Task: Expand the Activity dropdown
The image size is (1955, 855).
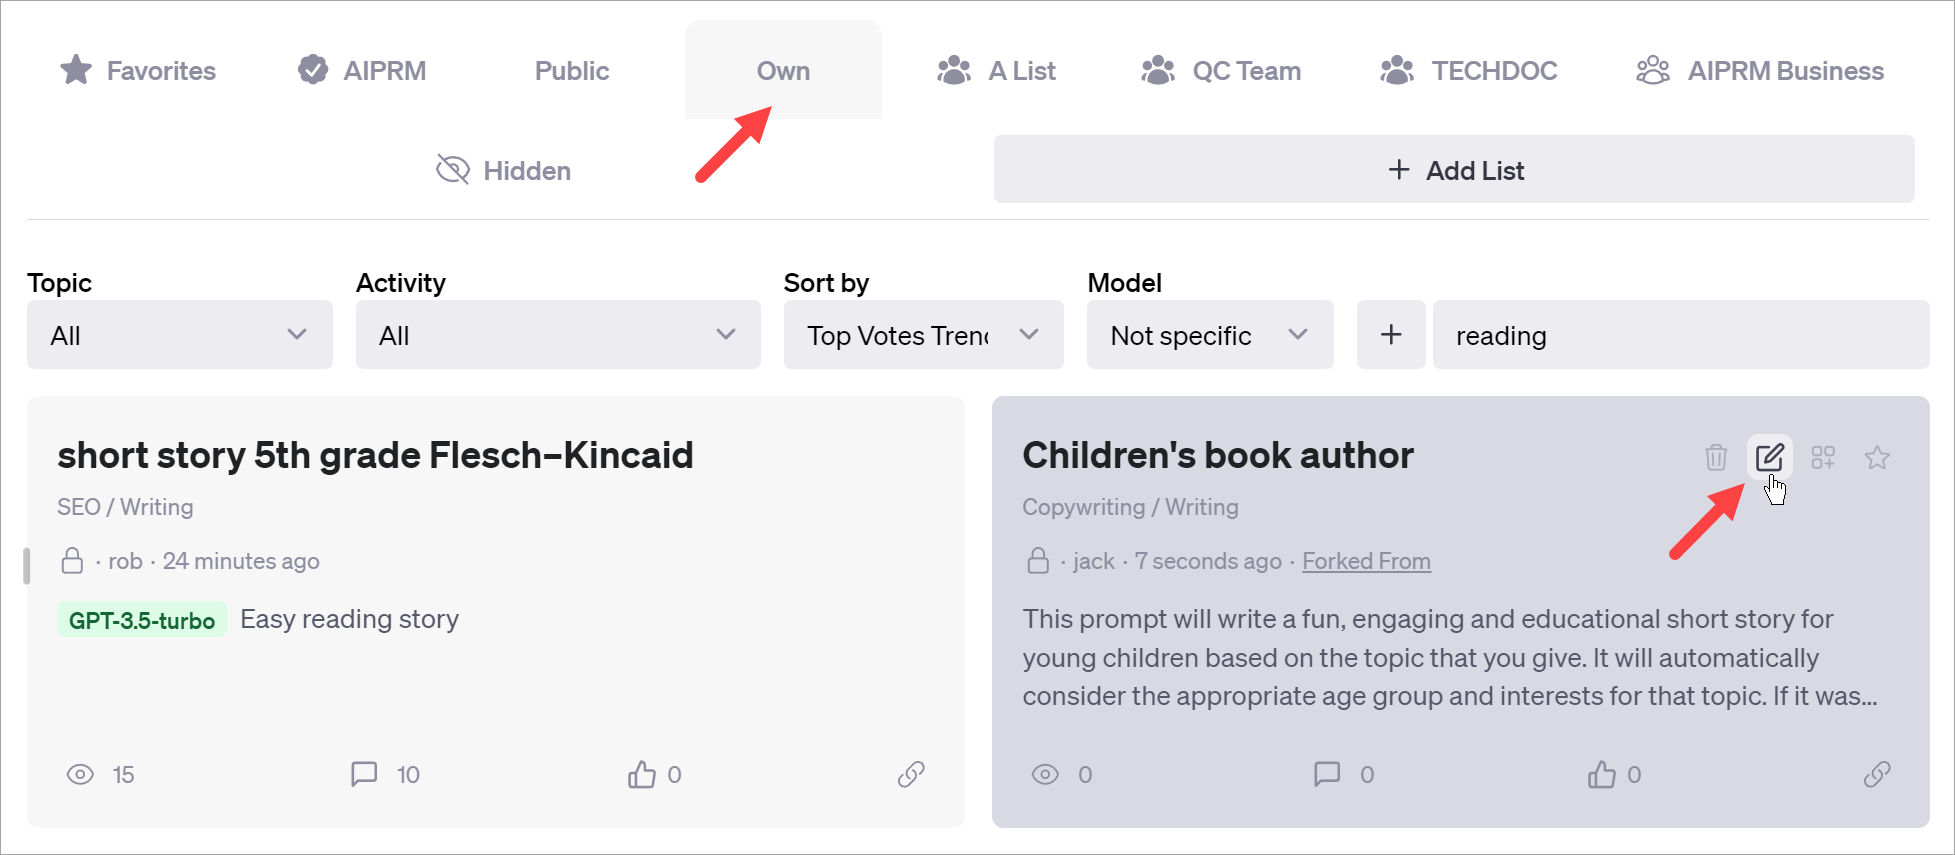Action: coord(557,335)
